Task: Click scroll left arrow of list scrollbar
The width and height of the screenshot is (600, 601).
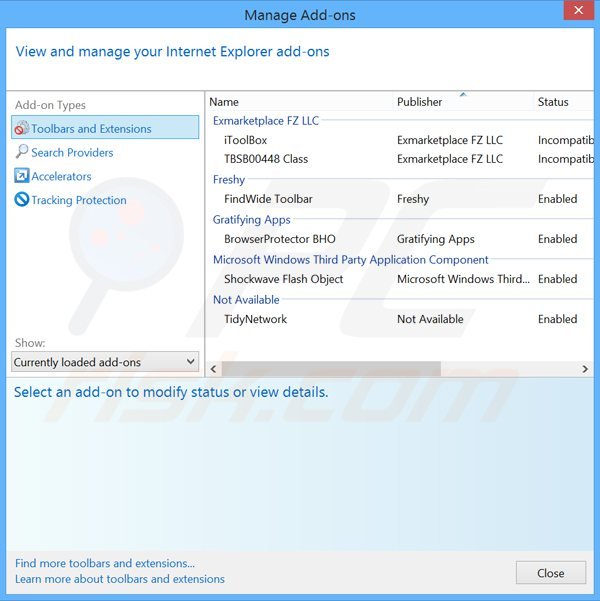Action: point(214,369)
